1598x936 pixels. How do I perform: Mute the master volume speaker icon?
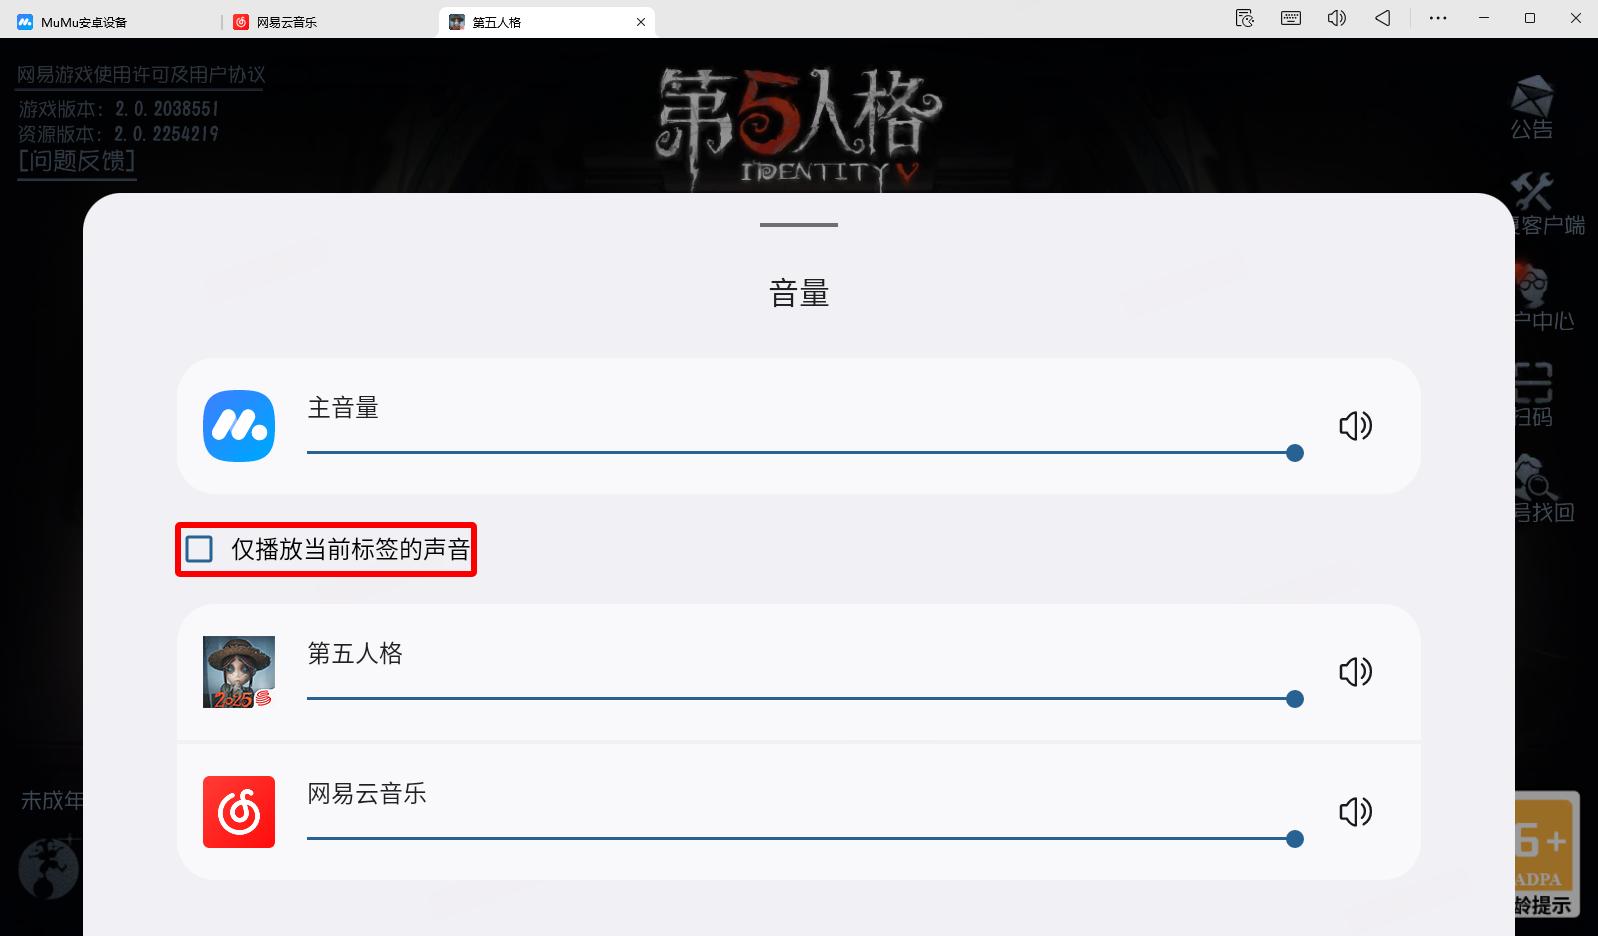[x=1355, y=426]
